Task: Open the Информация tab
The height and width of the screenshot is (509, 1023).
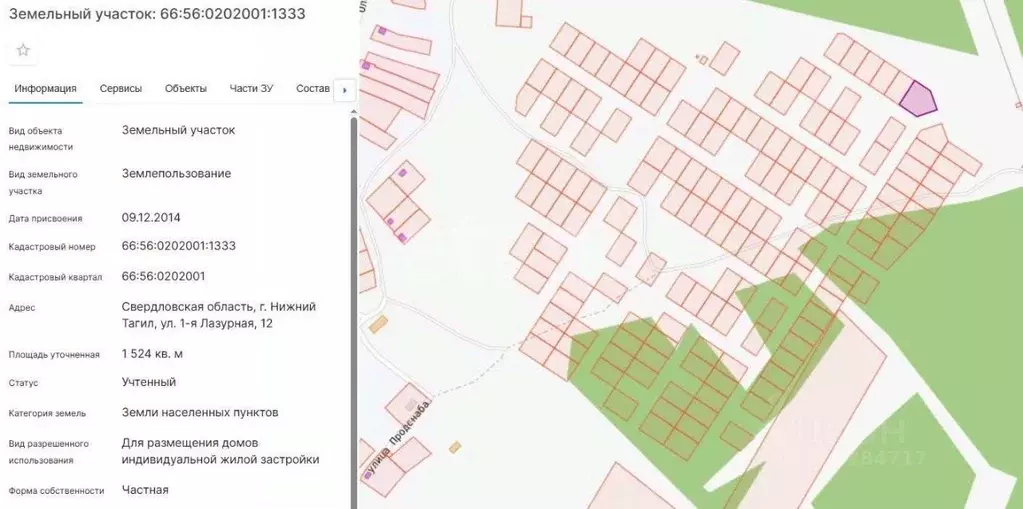Action: pyautogui.click(x=45, y=88)
